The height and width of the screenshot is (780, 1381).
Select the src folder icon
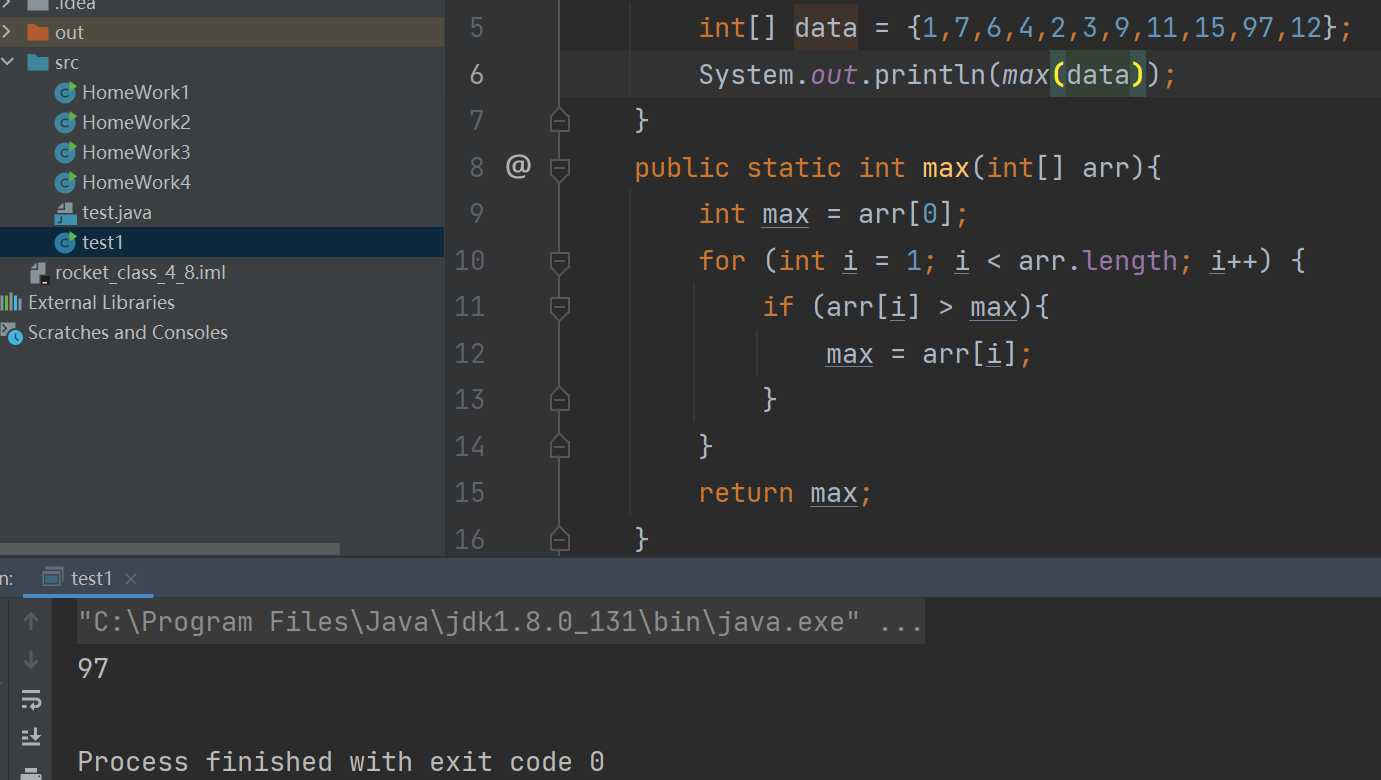[38, 62]
